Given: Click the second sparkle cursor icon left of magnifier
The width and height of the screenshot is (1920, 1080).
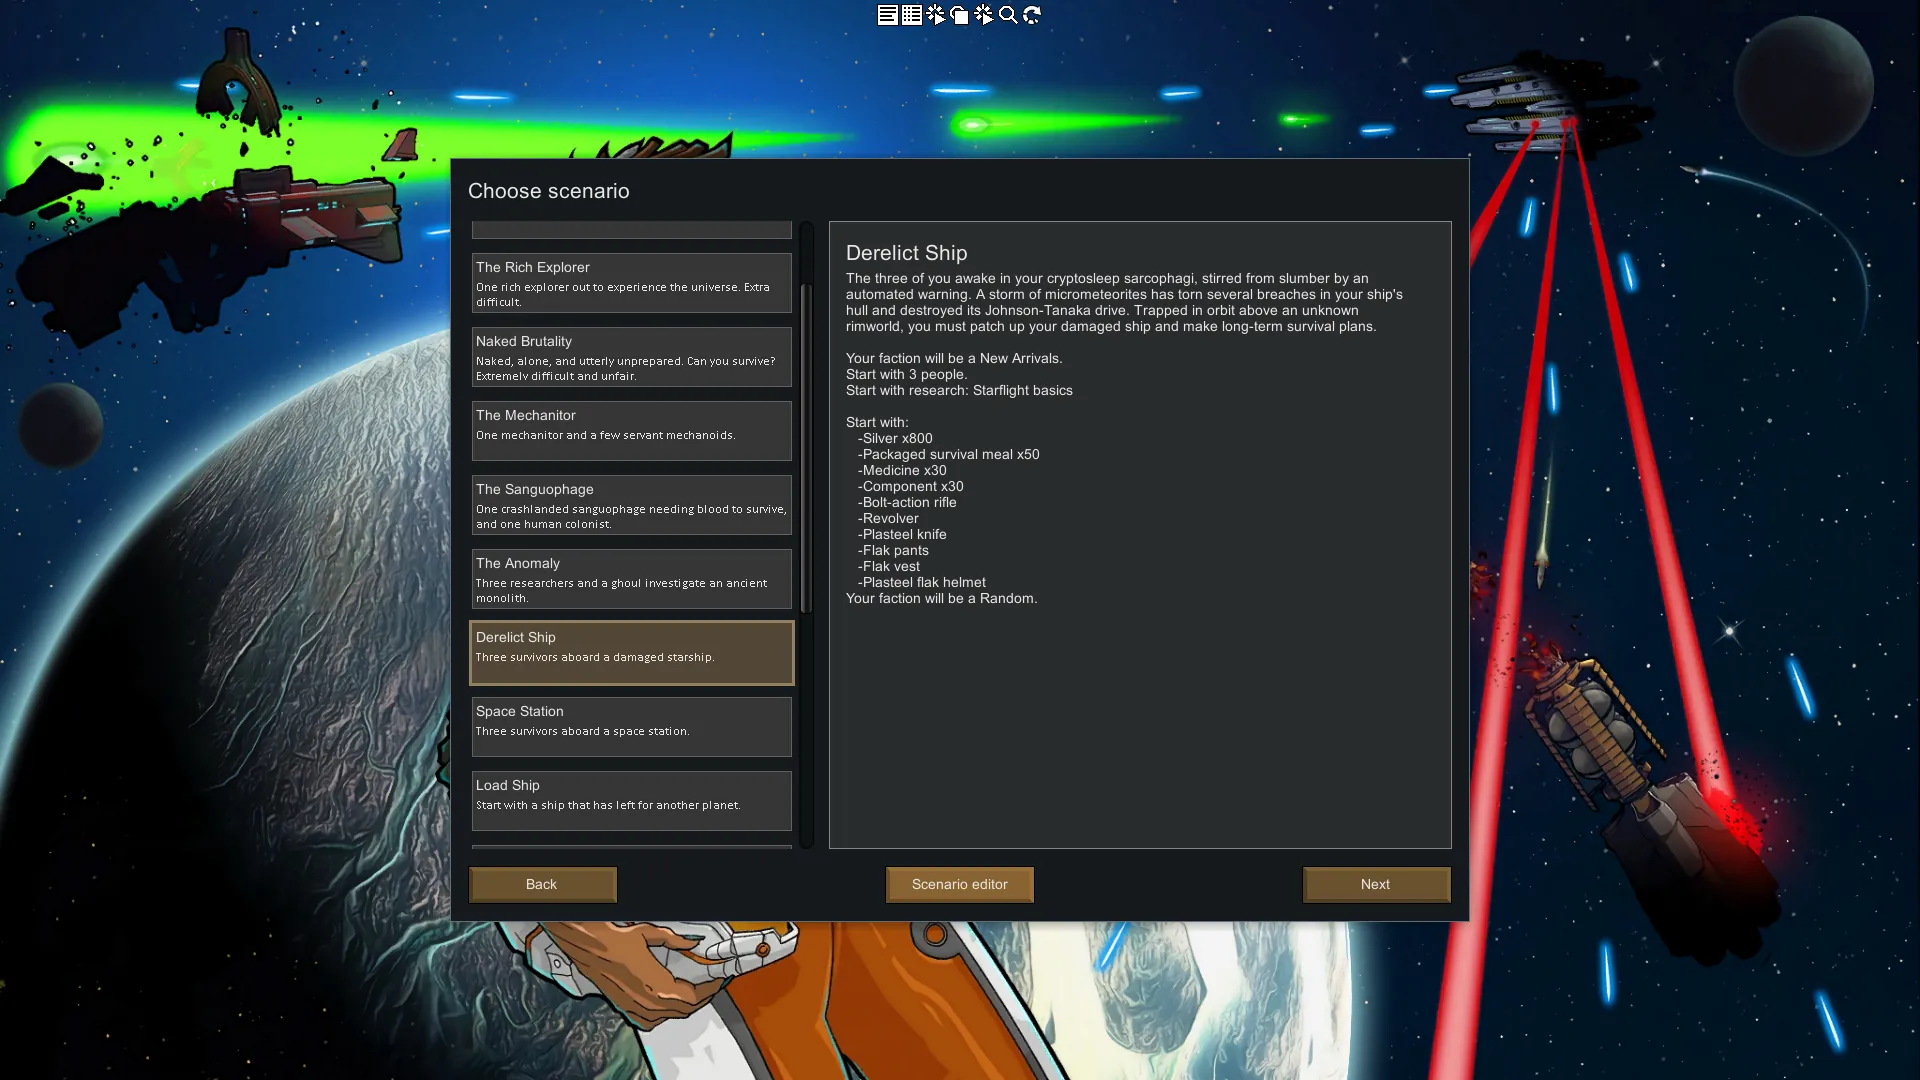Looking at the screenshot, I should click(x=984, y=15).
